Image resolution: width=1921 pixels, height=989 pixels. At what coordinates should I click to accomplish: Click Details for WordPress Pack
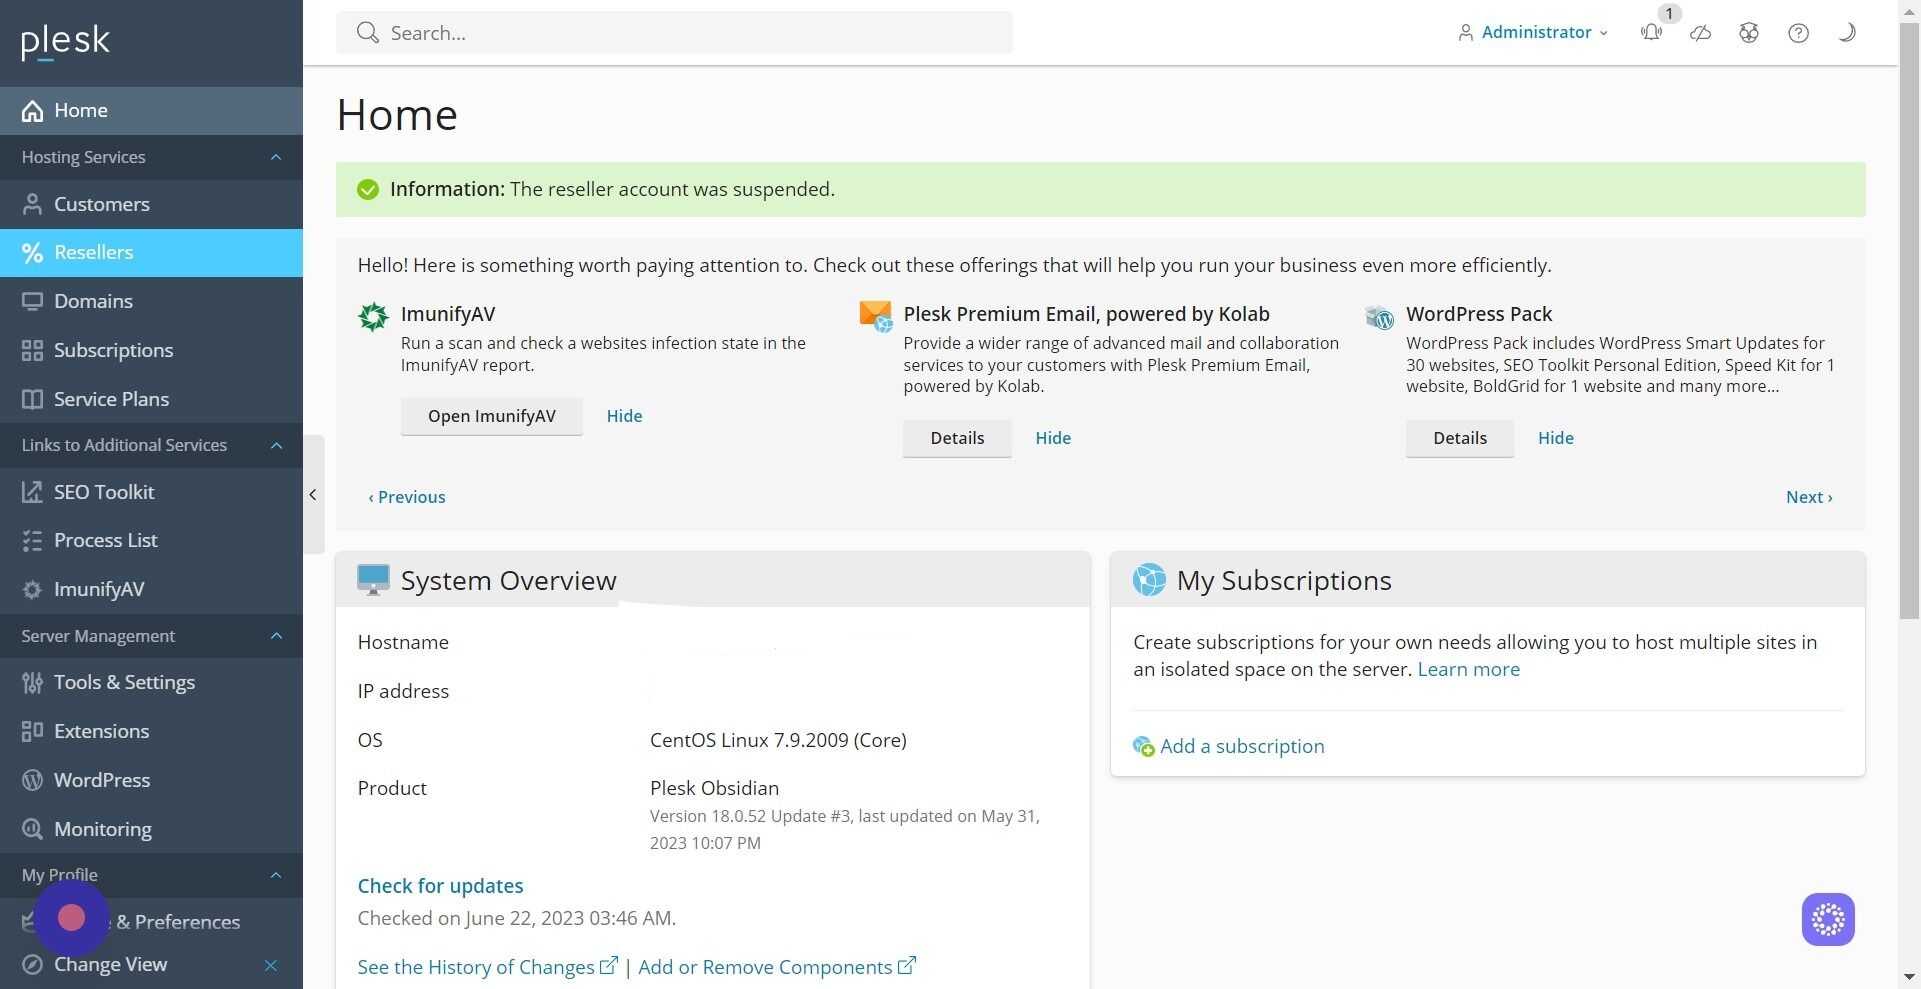pyautogui.click(x=1460, y=438)
